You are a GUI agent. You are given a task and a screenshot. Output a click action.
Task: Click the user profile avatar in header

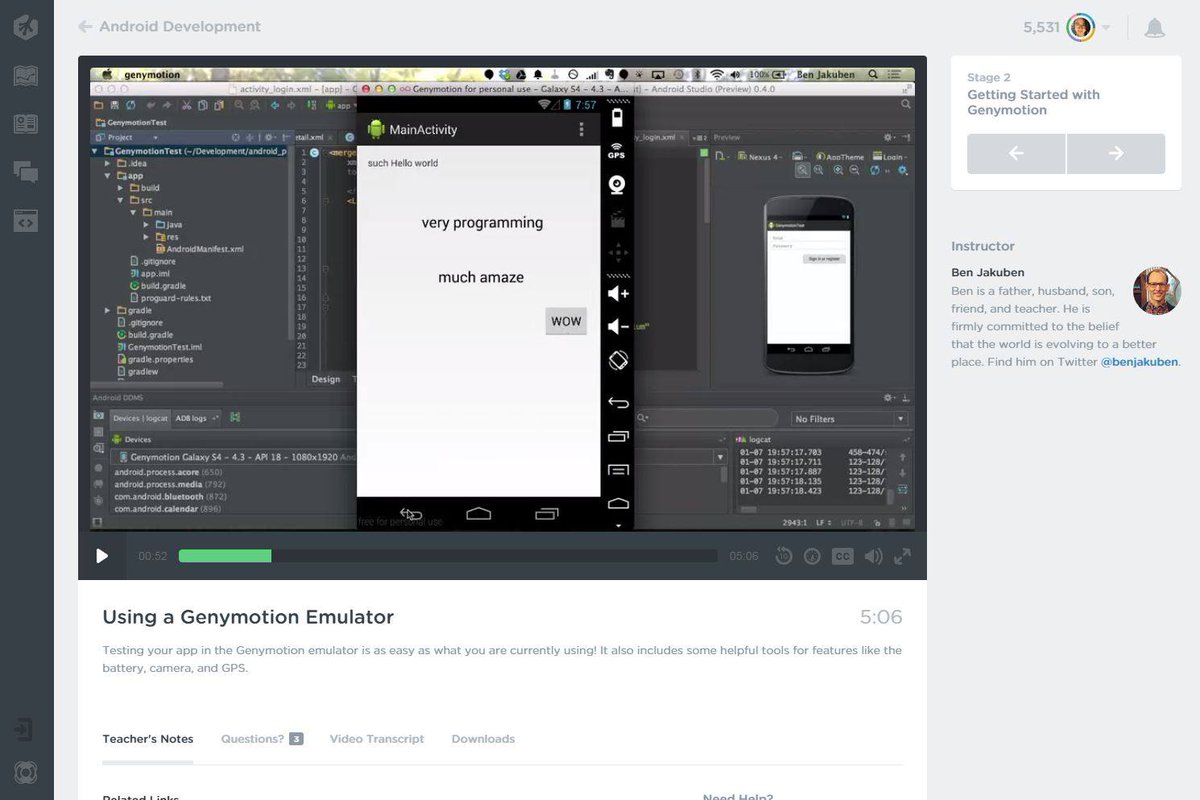(x=1081, y=27)
